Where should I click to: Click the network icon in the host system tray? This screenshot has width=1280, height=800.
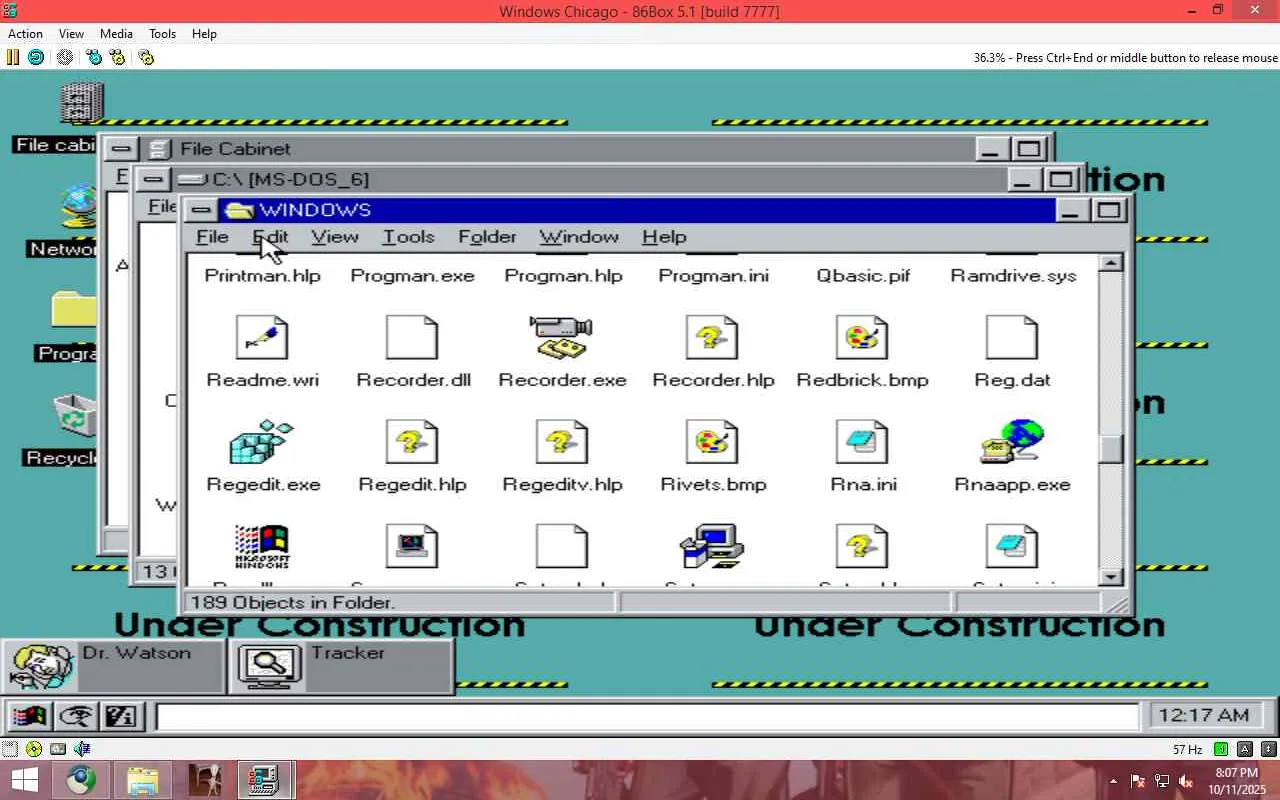[1162, 781]
